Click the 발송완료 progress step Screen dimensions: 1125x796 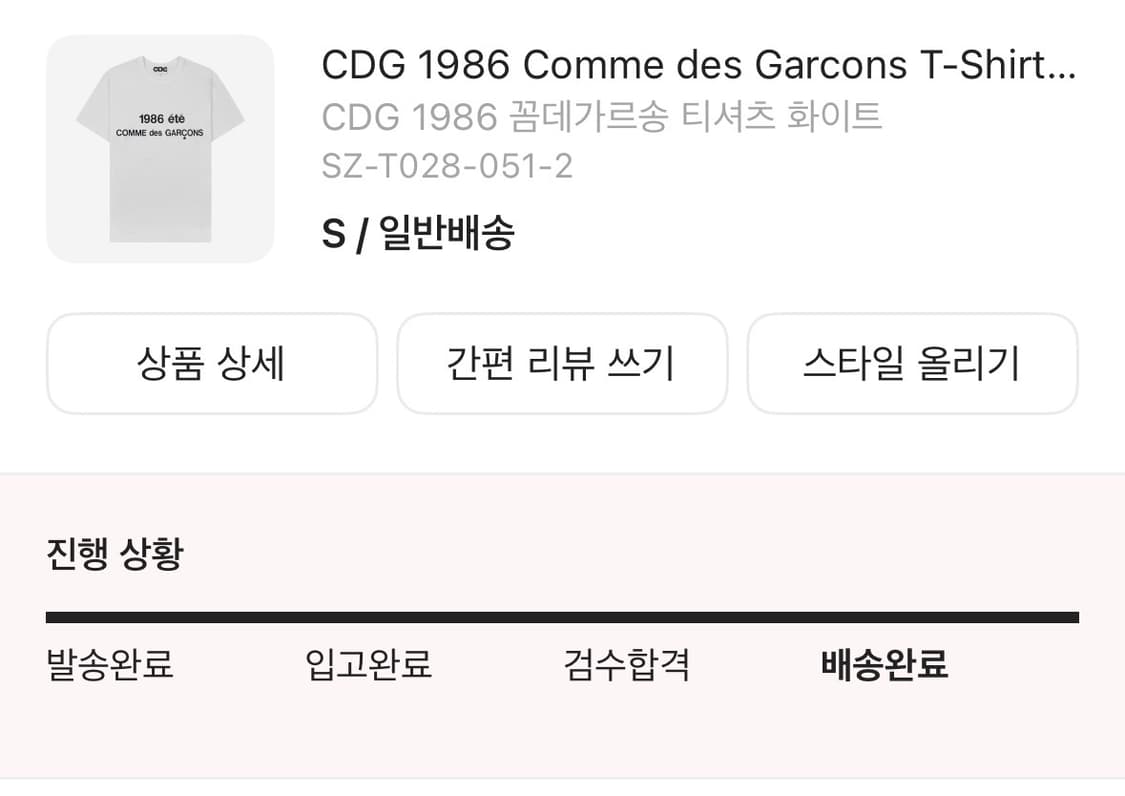tap(108, 666)
